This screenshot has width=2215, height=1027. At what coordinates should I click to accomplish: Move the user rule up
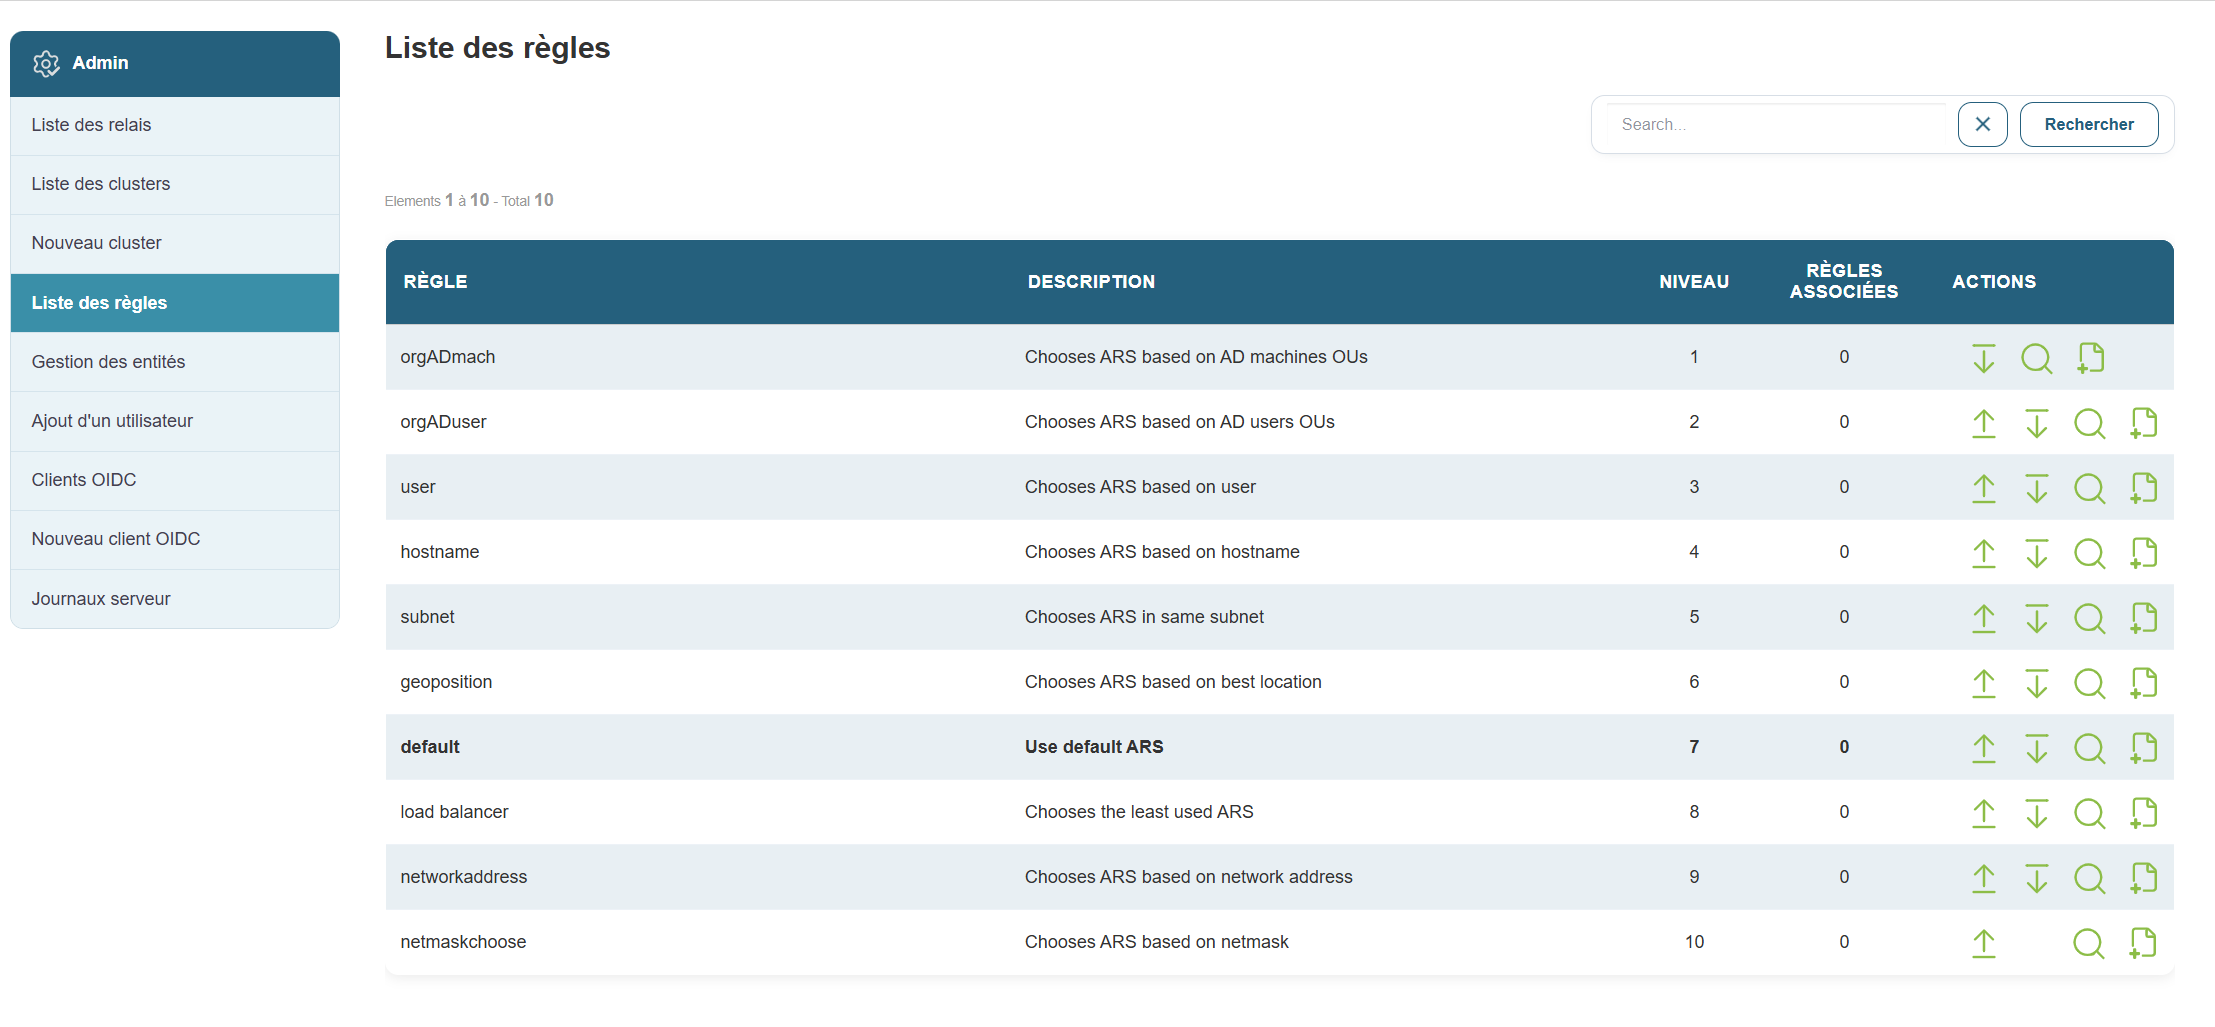(1983, 488)
